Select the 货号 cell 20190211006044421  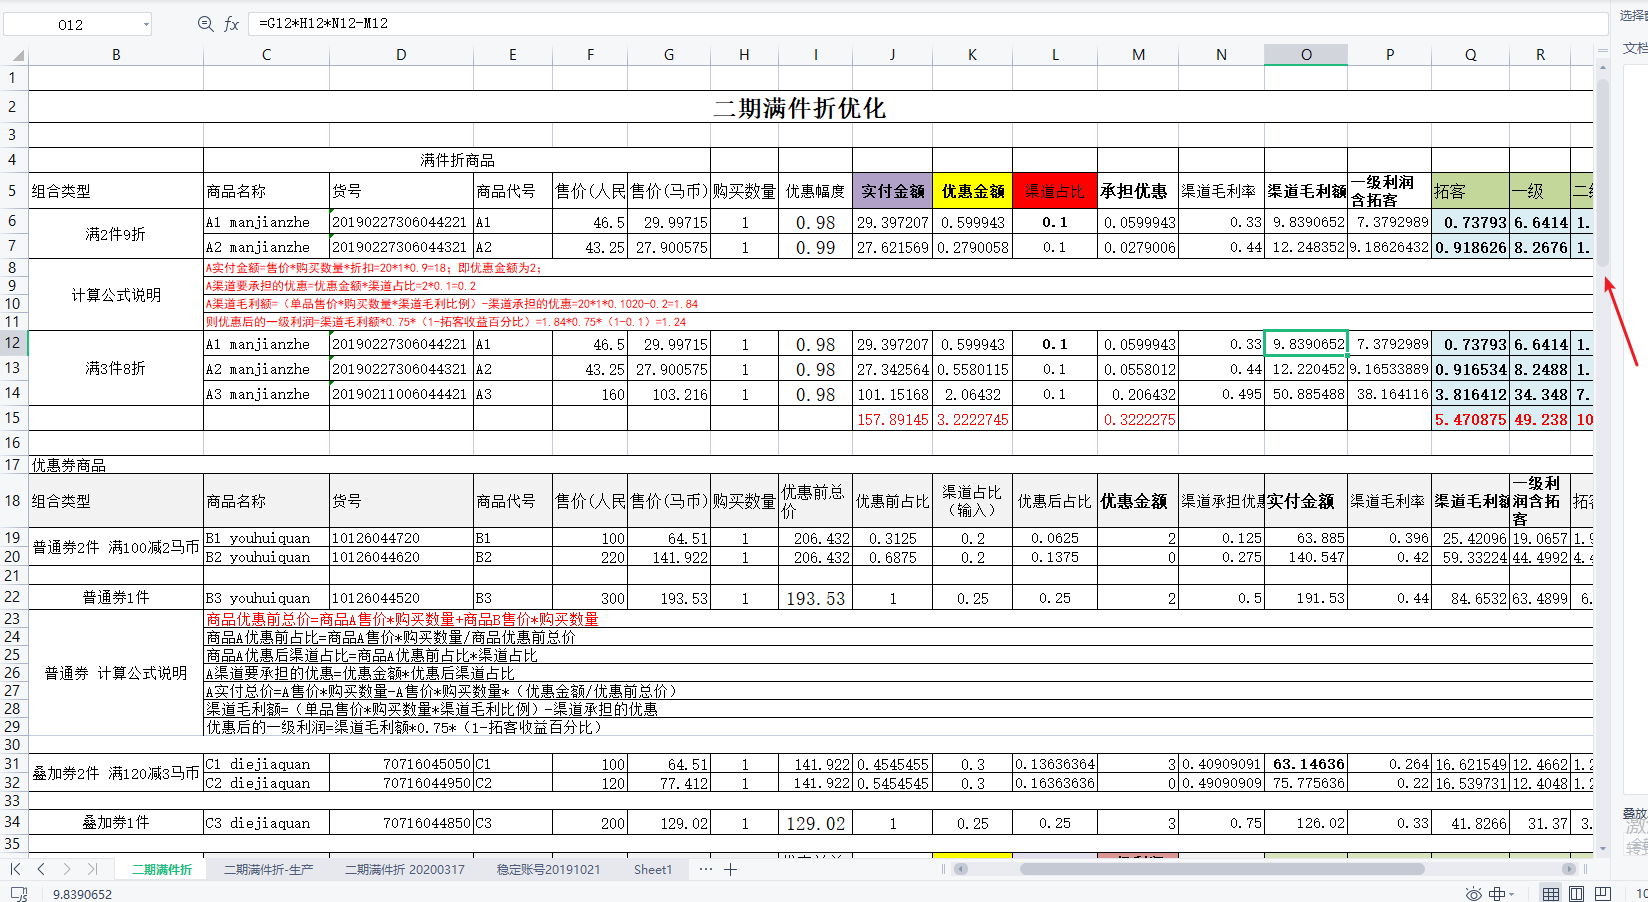pyautogui.click(x=401, y=394)
